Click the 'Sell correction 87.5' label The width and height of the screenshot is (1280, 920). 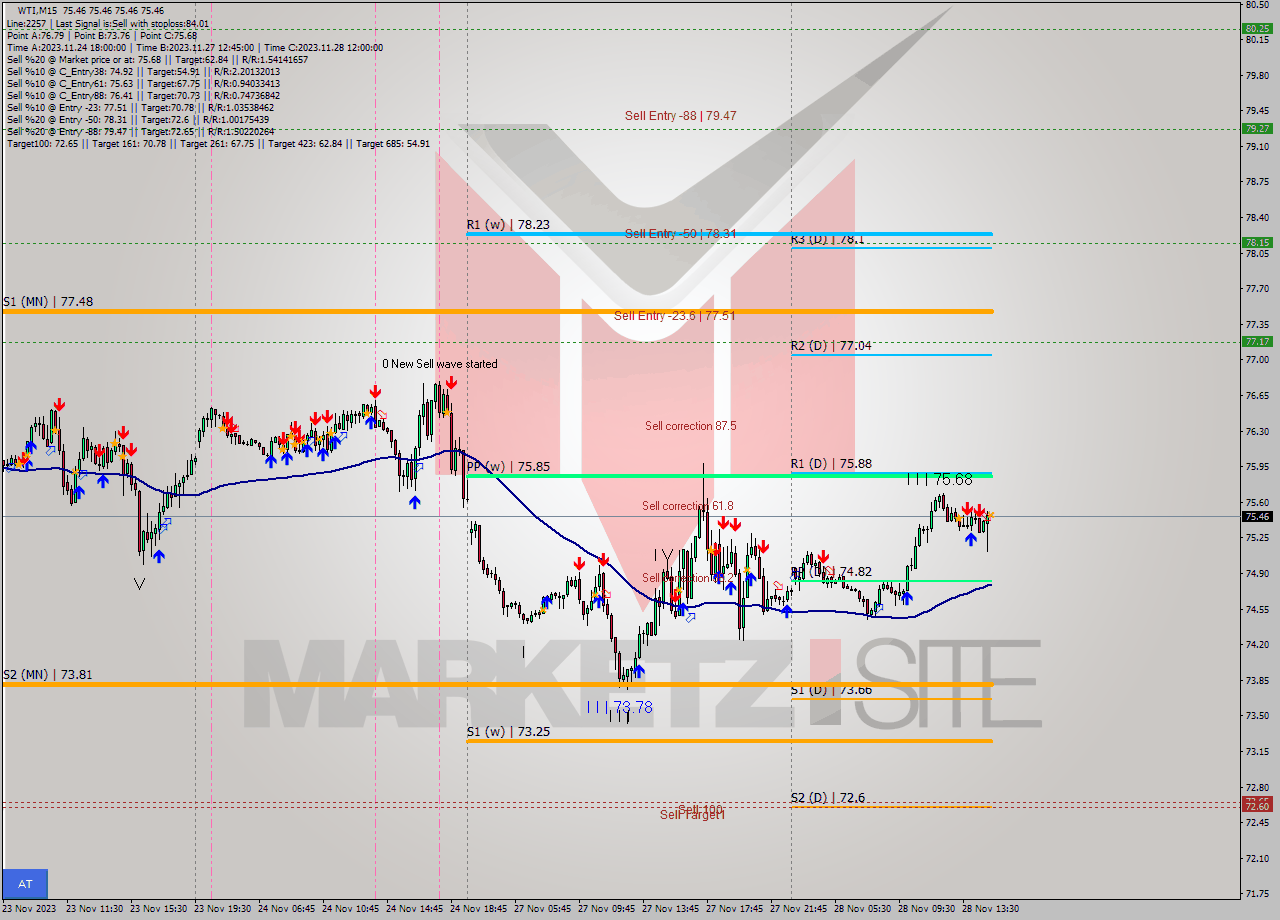690,426
